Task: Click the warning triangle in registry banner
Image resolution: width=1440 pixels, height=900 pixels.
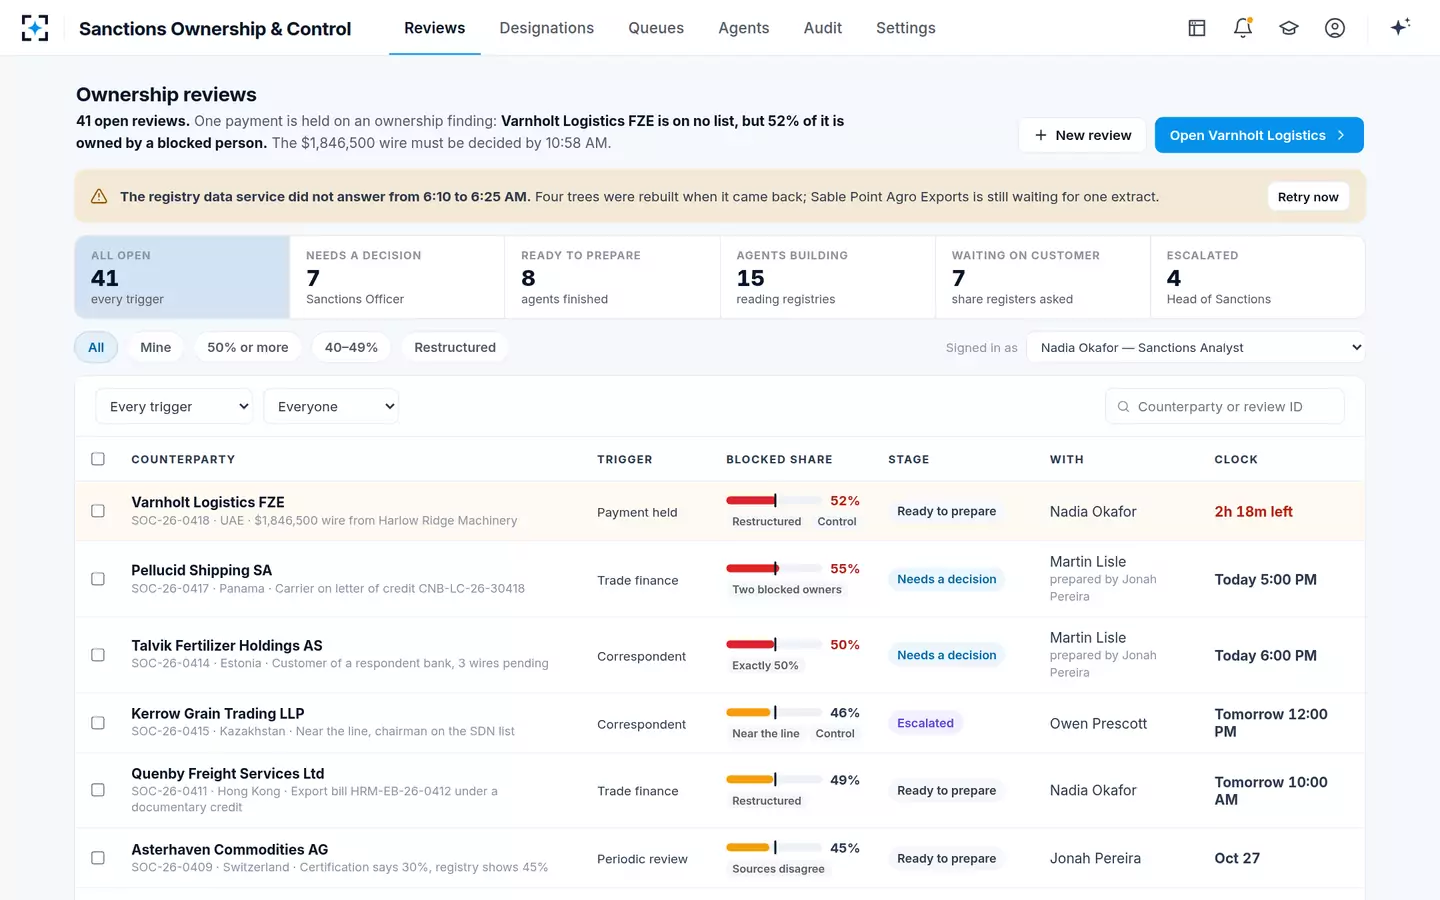Action: coord(99,197)
